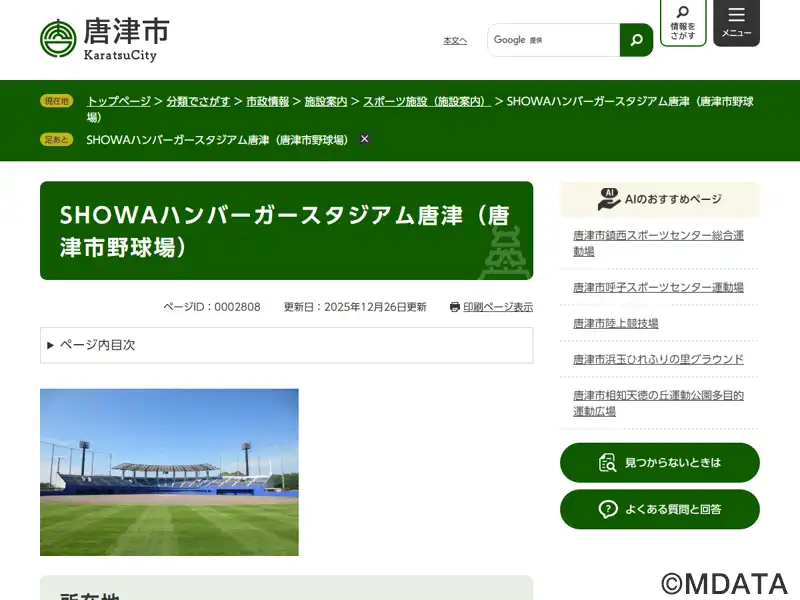Open 市政情報 breadcrumb link
The image size is (800, 600).
267,102
